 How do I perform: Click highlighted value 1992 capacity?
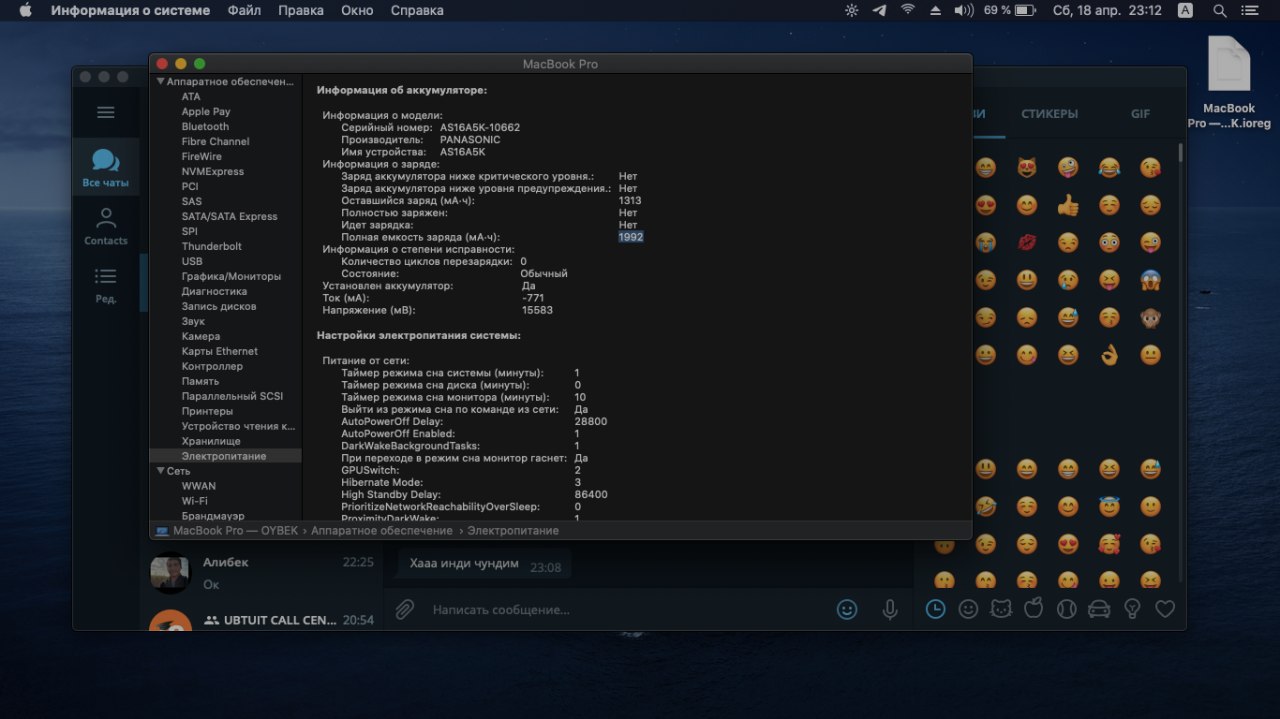(x=630, y=237)
